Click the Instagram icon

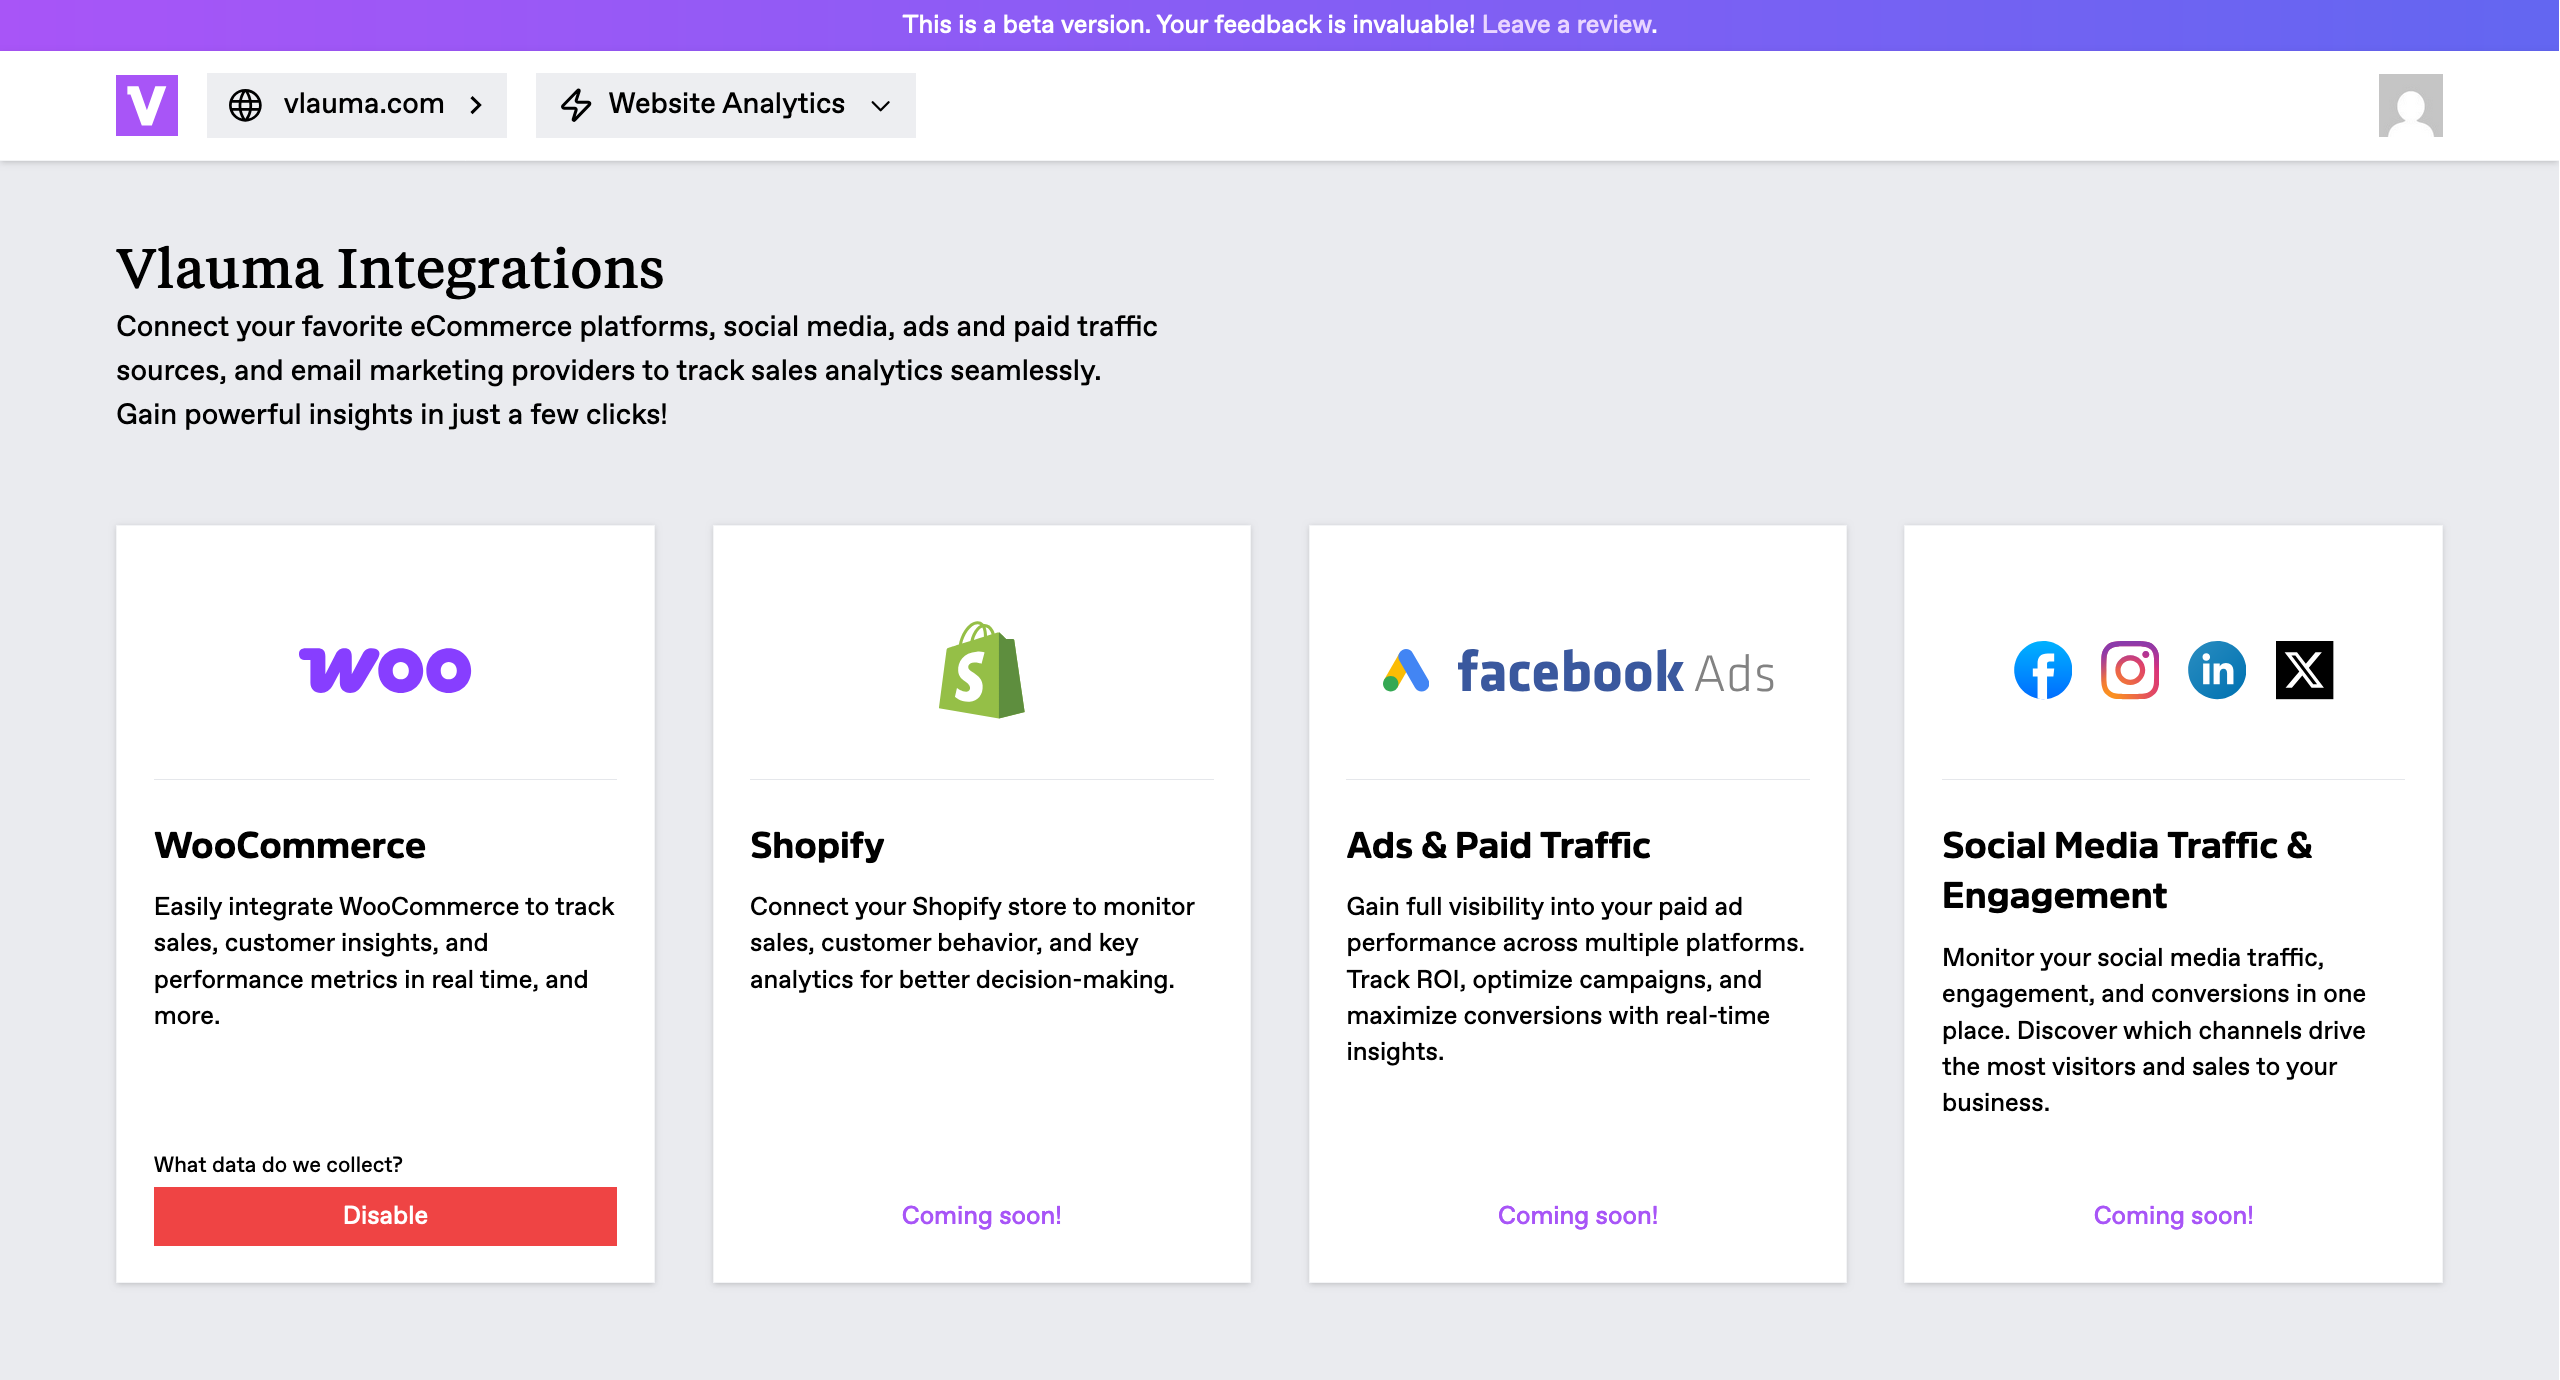tap(2129, 670)
